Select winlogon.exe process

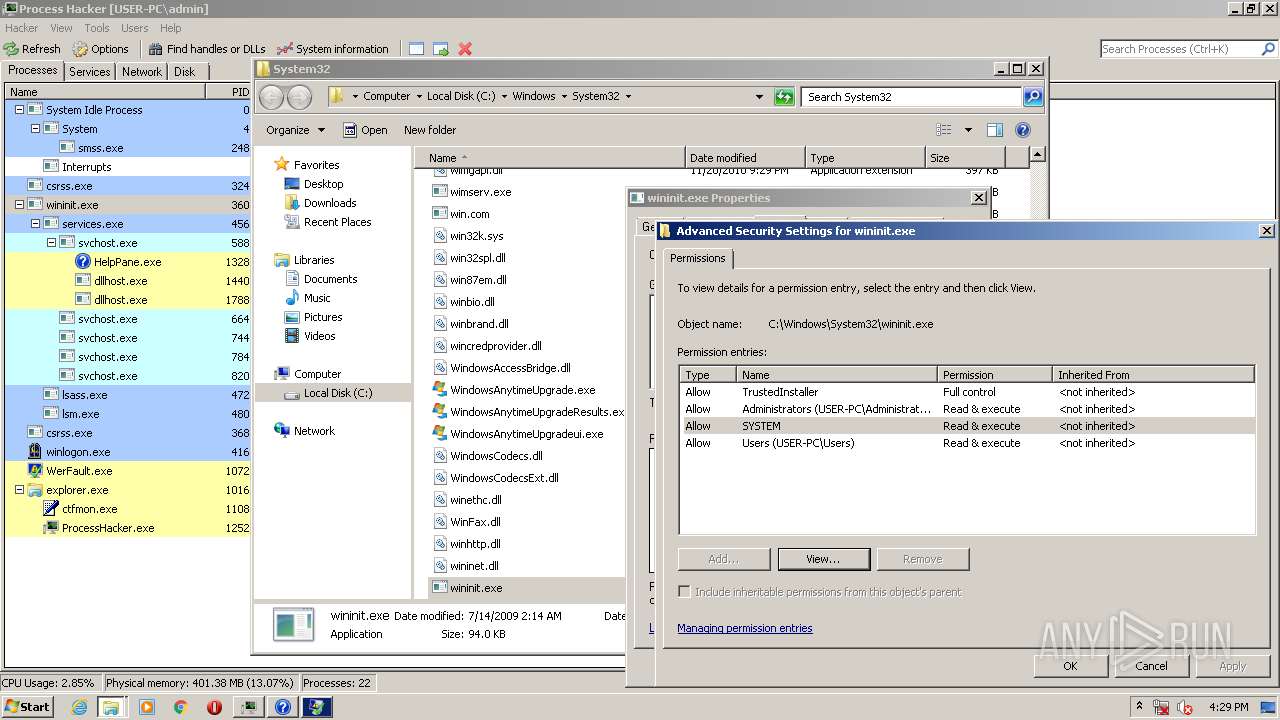click(127, 452)
